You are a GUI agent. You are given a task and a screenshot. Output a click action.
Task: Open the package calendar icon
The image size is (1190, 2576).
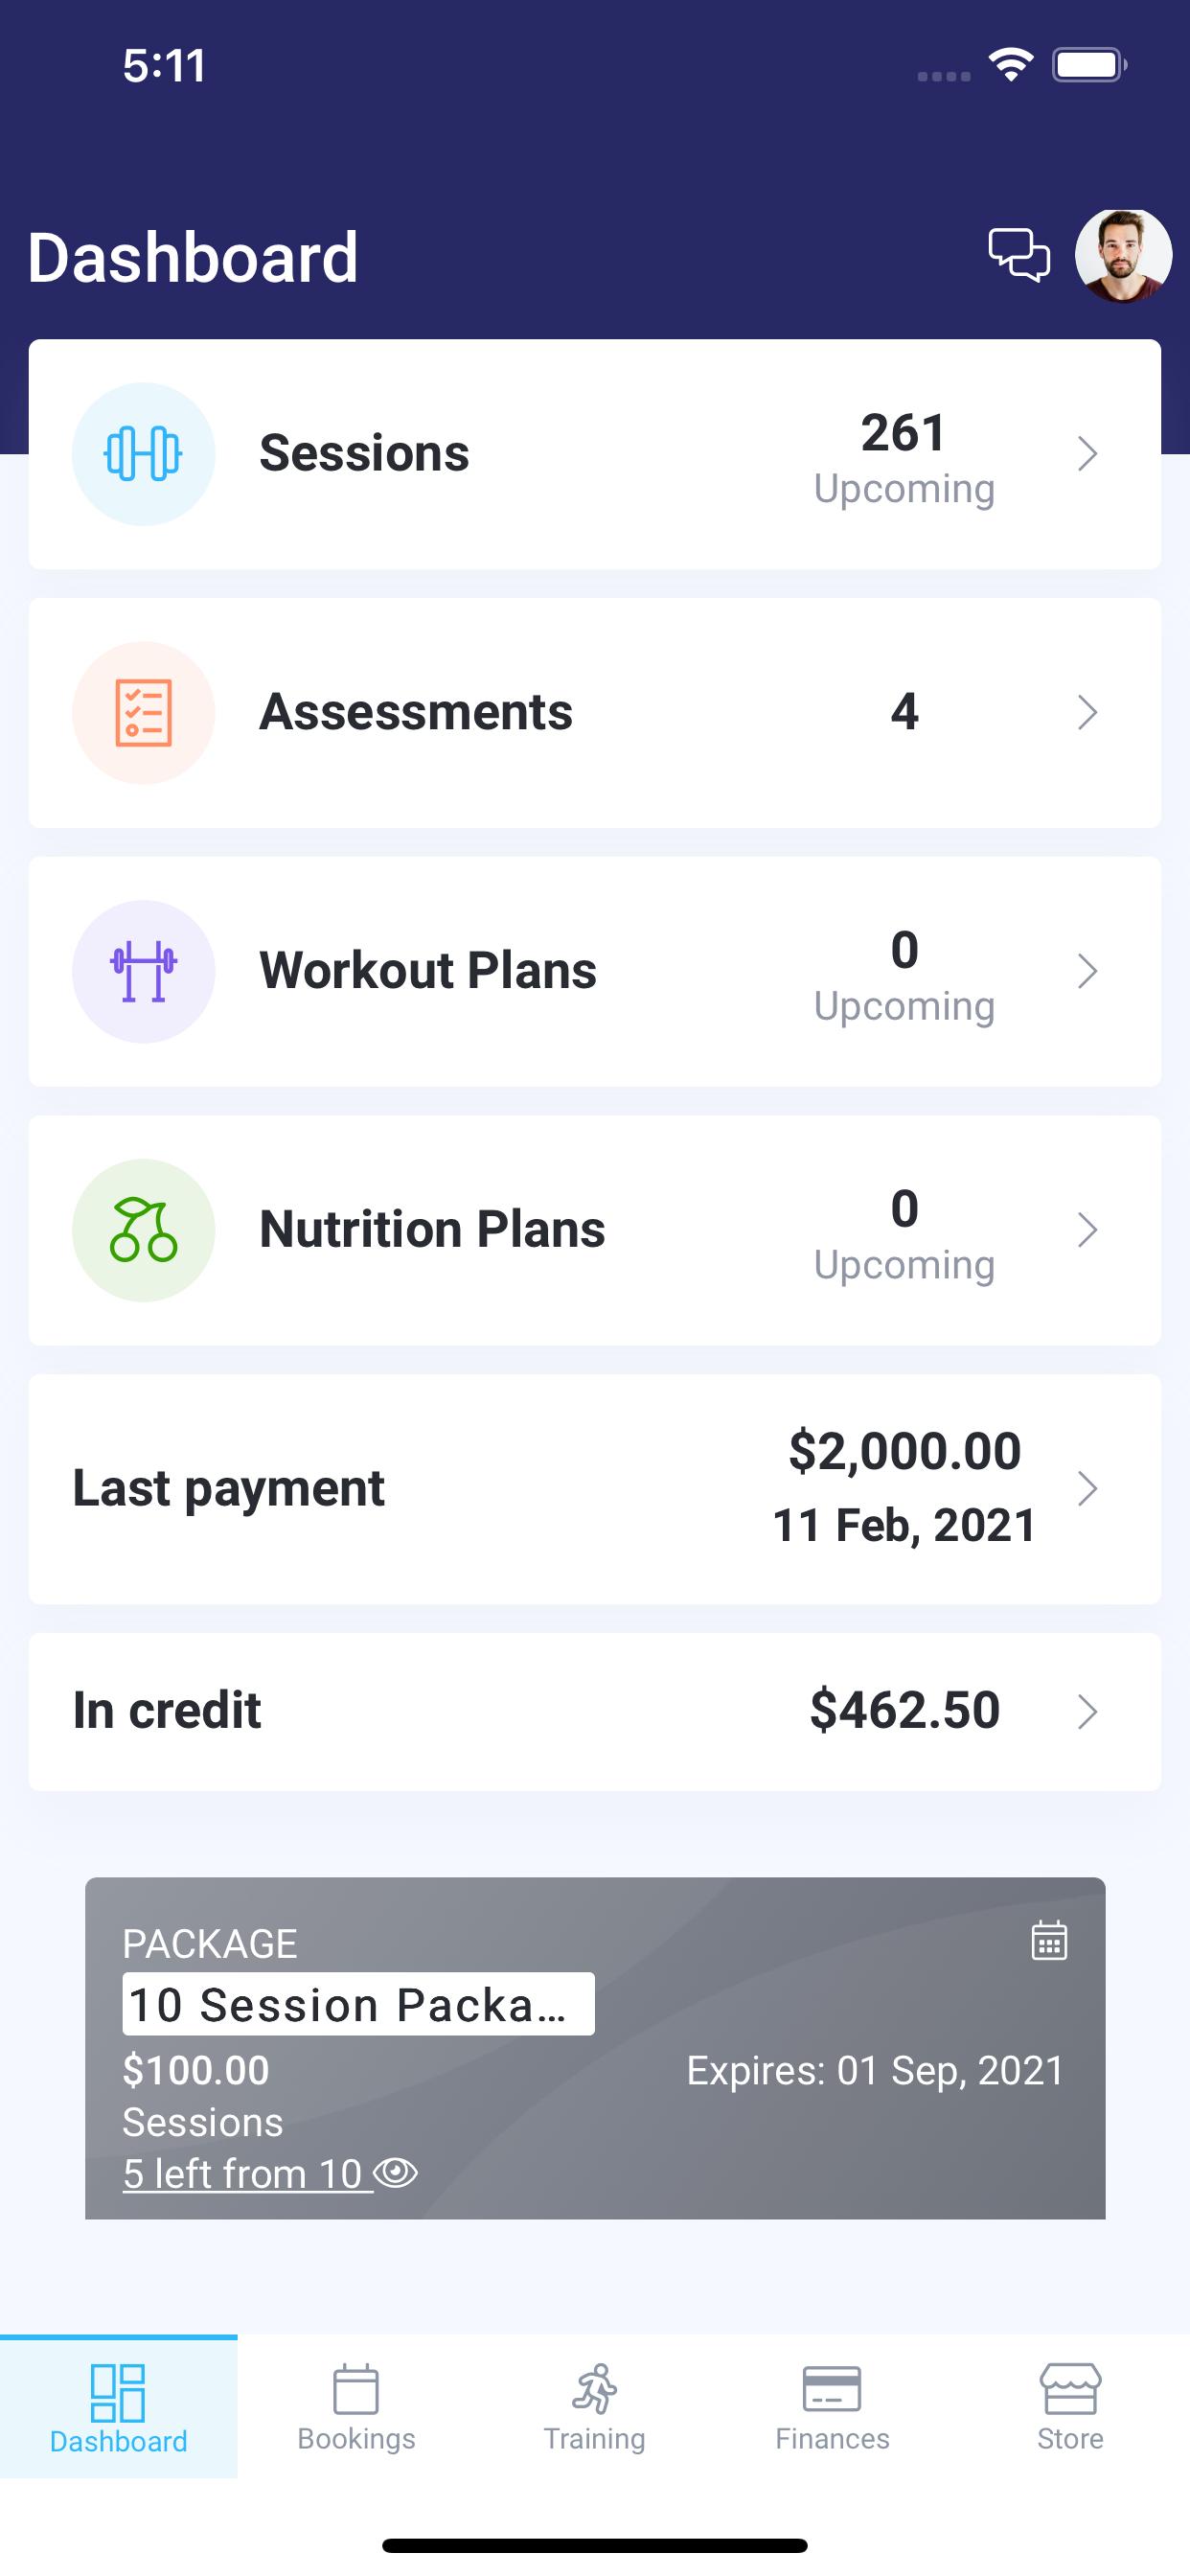(1049, 1940)
